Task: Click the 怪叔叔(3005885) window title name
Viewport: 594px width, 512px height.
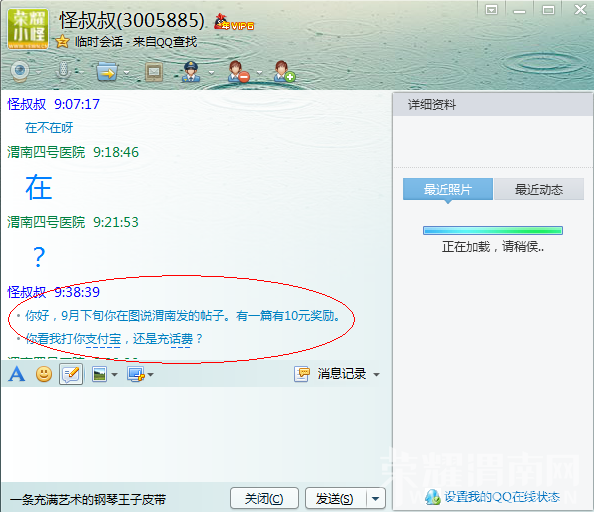Action: point(132,20)
